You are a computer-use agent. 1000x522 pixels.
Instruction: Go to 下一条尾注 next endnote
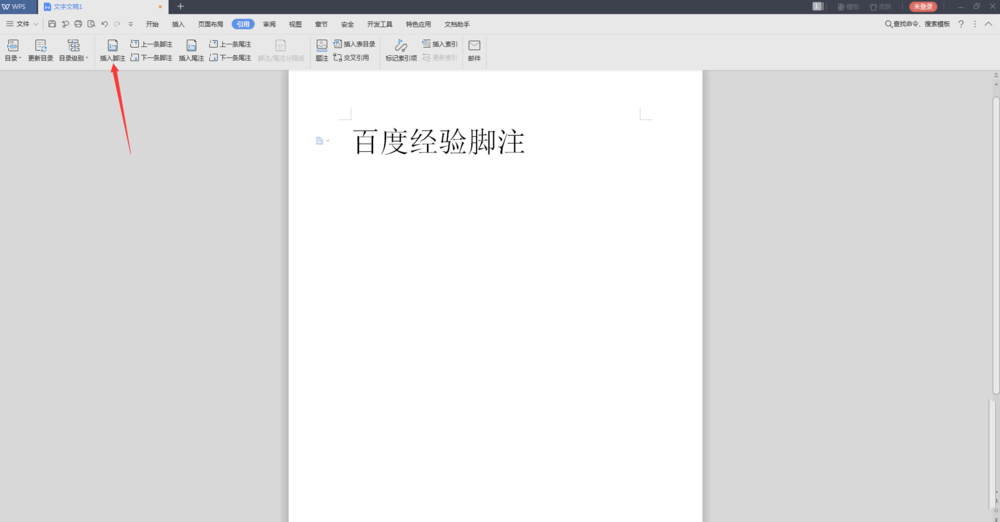pos(230,57)
